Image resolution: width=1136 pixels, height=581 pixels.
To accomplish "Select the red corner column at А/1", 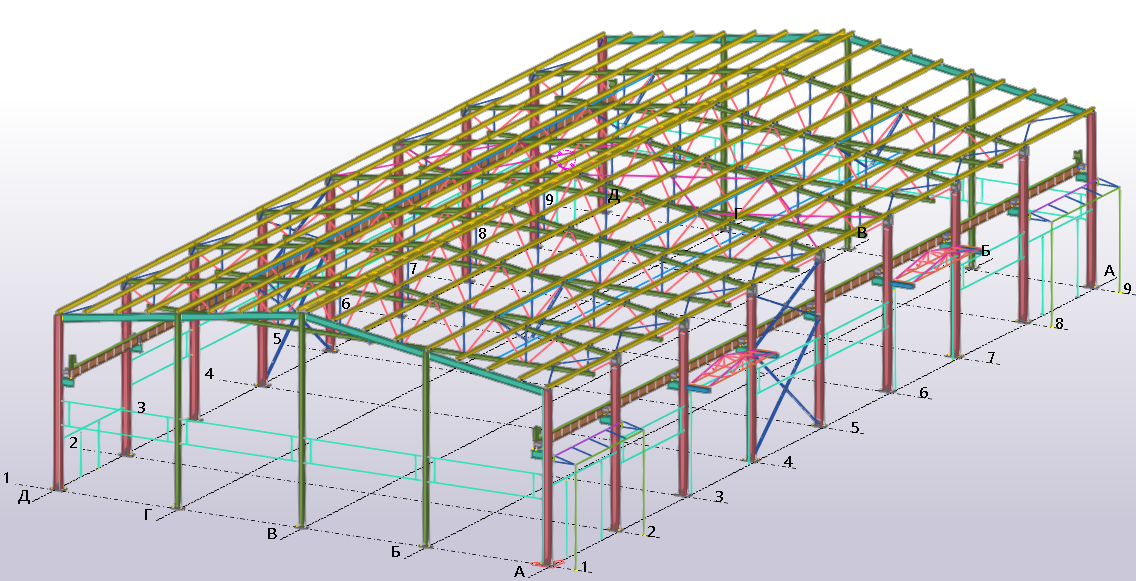I will pyautogui.click(x=547, y=480).
